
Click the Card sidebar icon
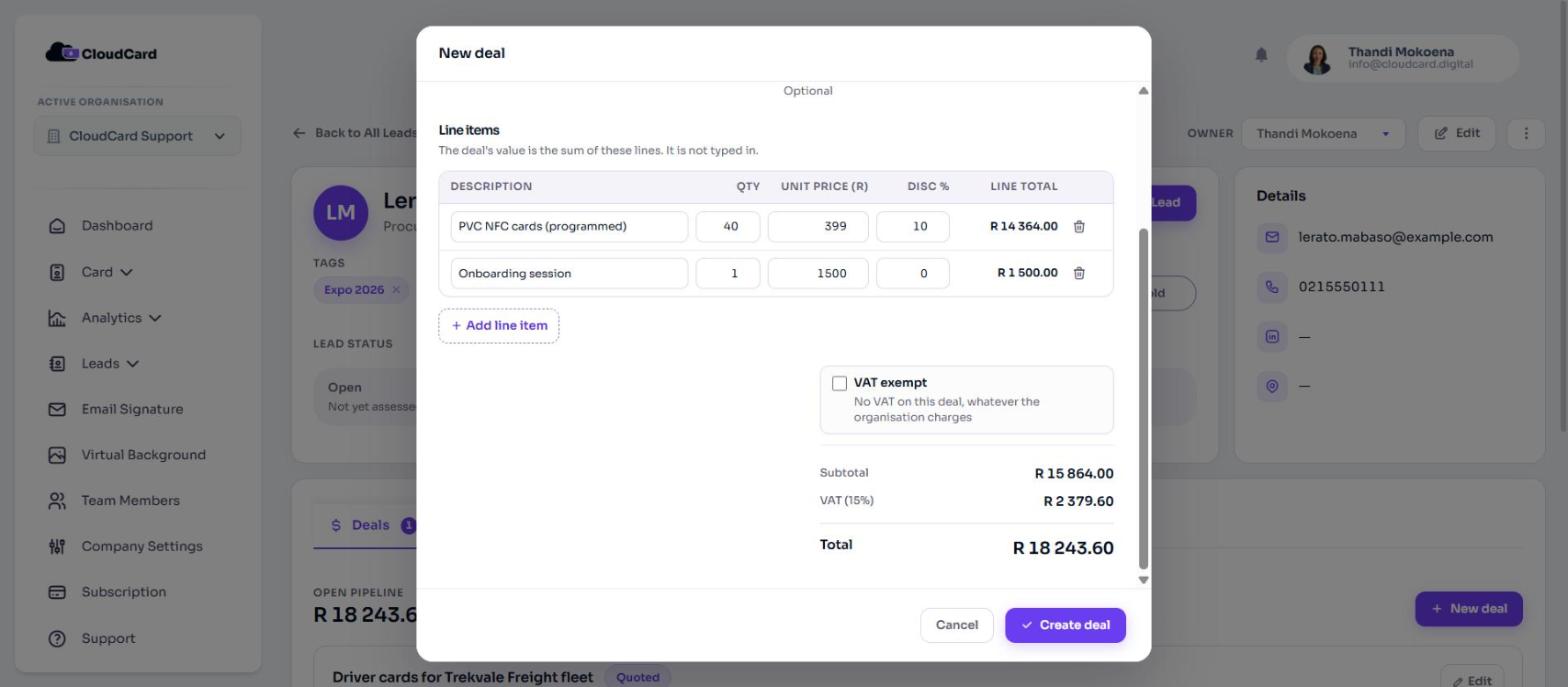(57, 272)
